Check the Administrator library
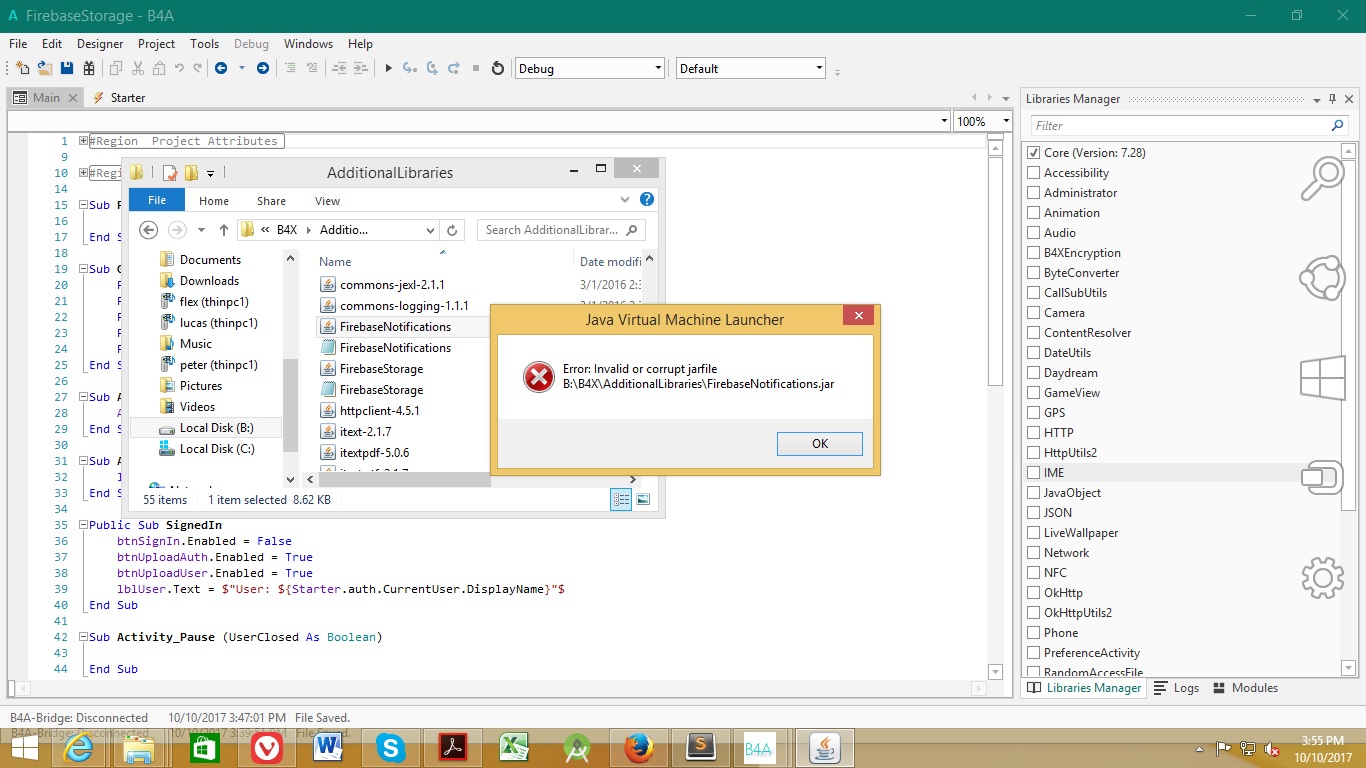The height and width of the screenshot is (768, 1366). (1034, 193)
